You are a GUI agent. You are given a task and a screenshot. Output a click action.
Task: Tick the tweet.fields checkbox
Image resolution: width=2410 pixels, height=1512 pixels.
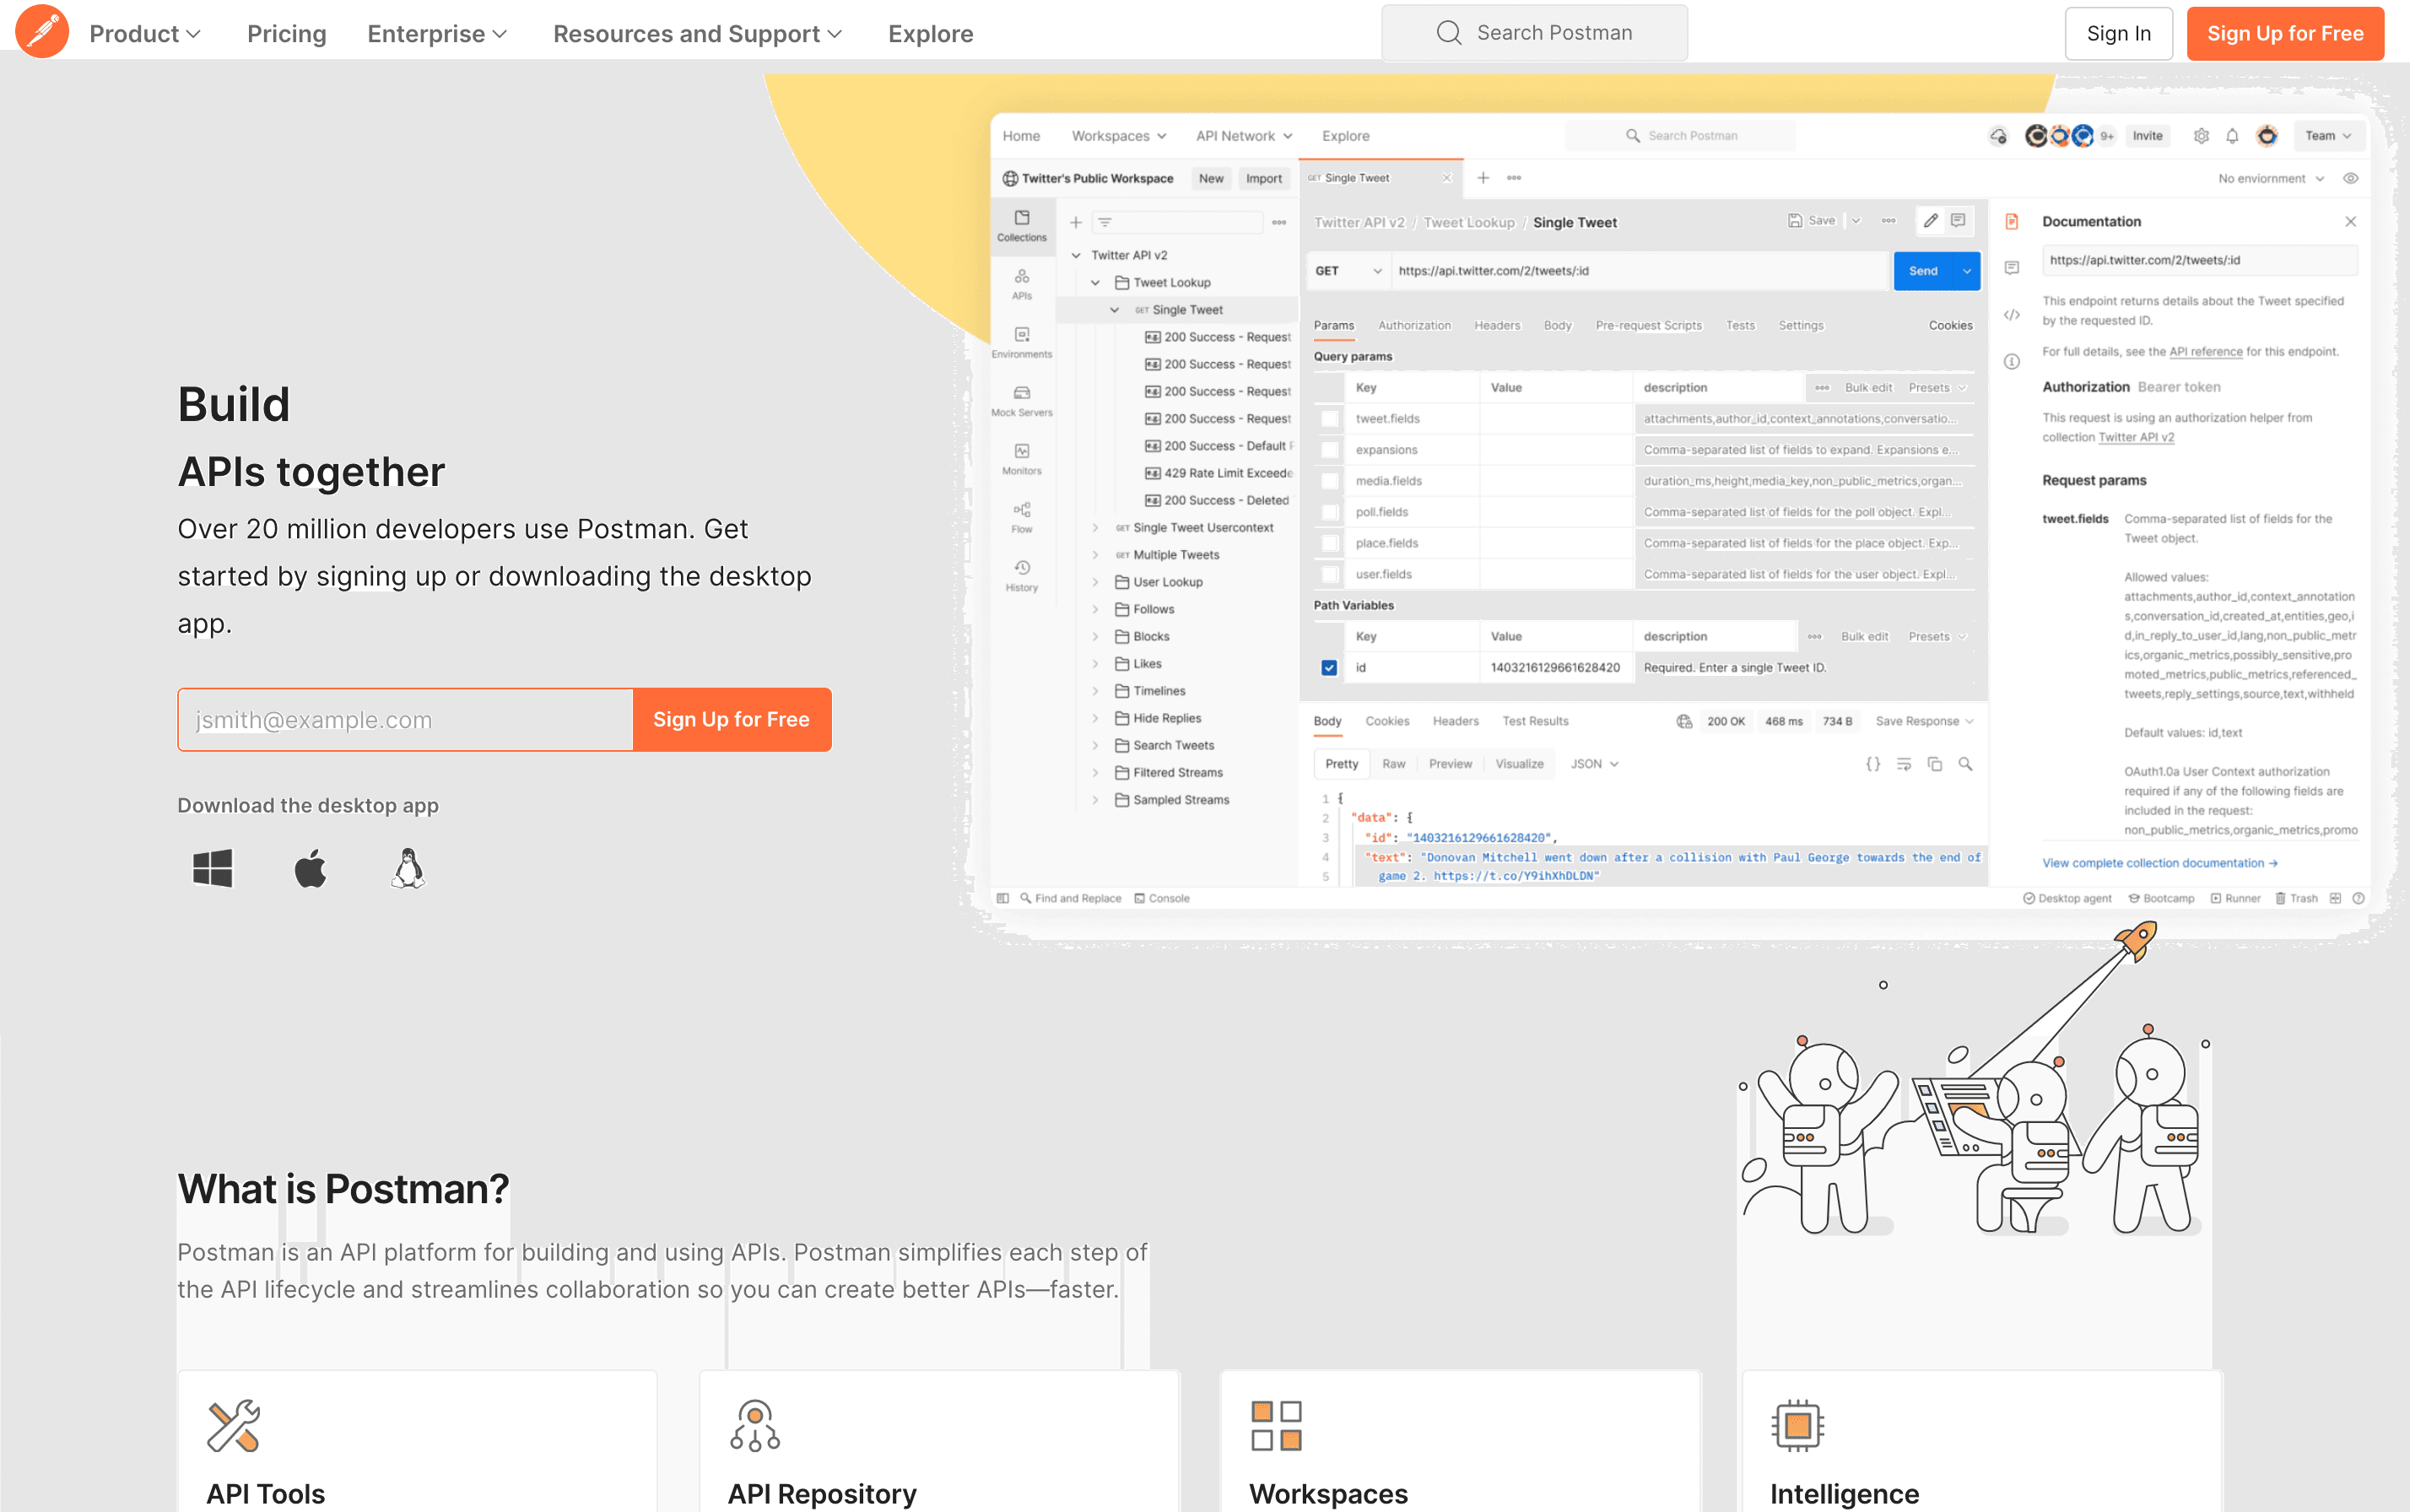1329,419
